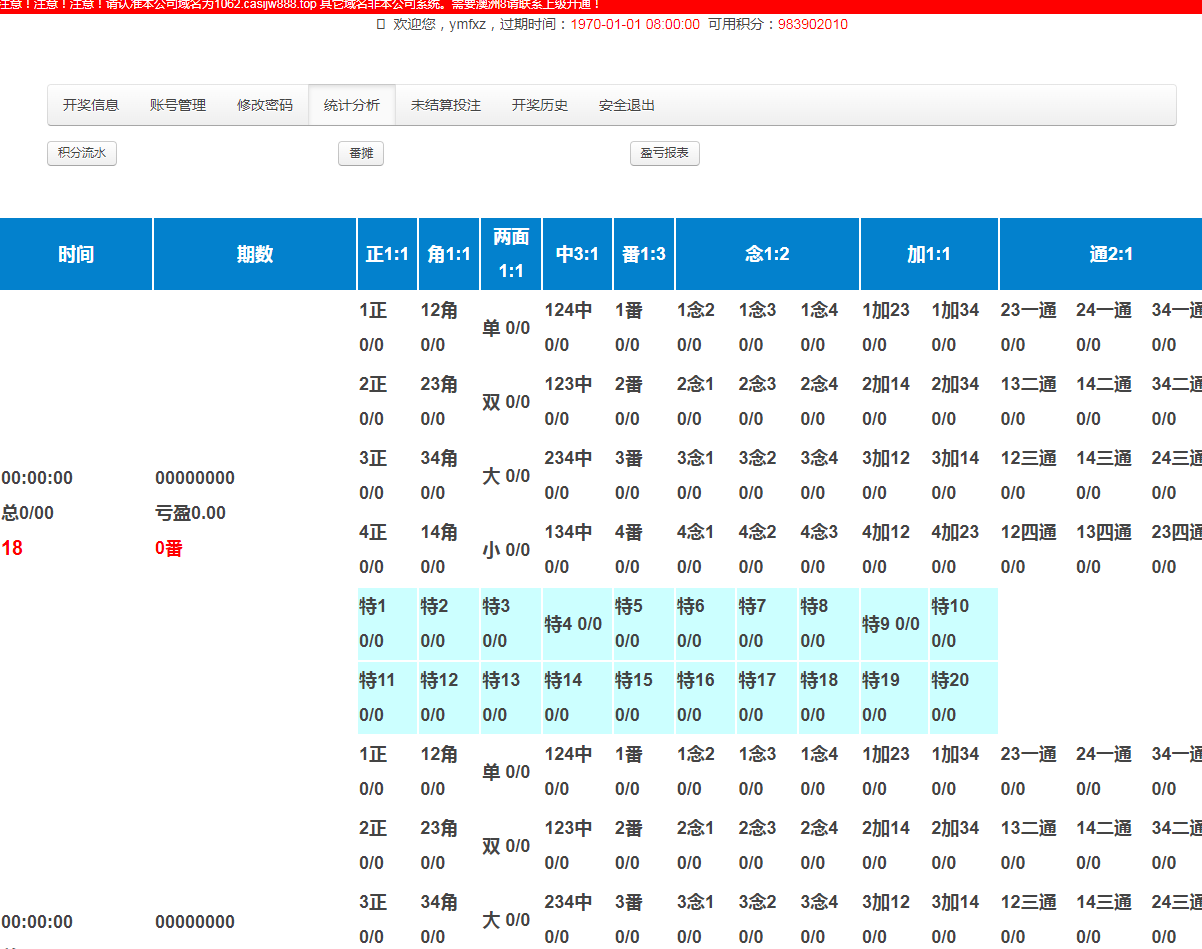The image size is (1202, 949).
Task: Click the 时间 column header
Action: [x=76, y=254]
